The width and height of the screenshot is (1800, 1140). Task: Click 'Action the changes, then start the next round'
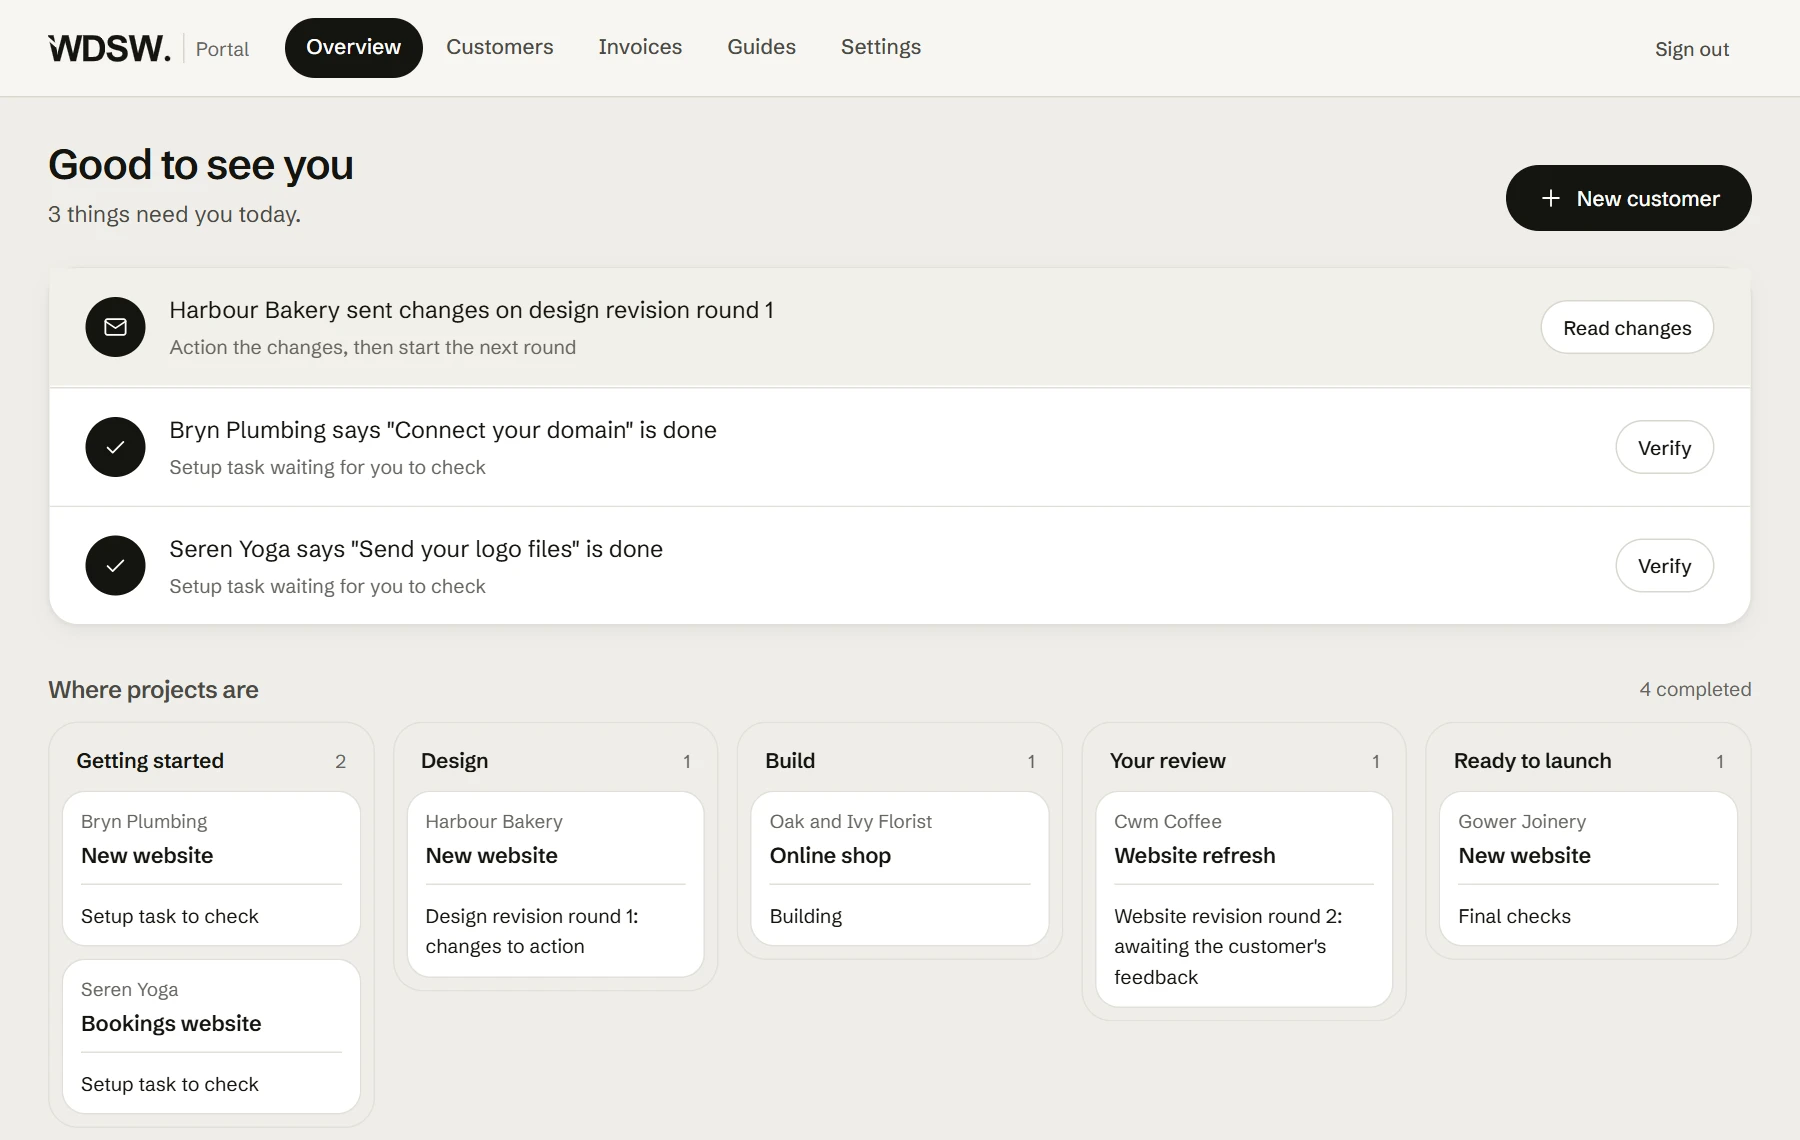coord(372,347)
